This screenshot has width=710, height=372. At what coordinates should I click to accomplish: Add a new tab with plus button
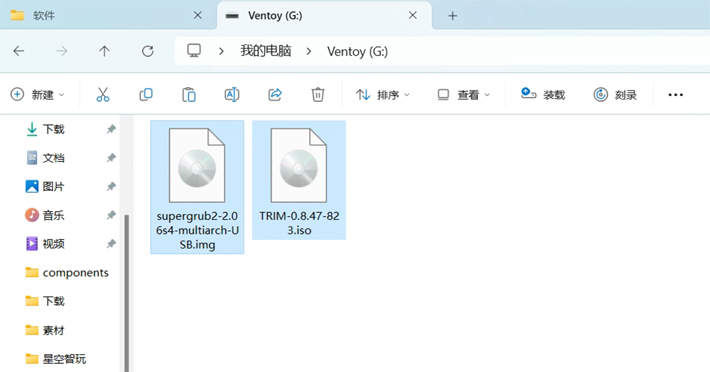tap(452, 16)
